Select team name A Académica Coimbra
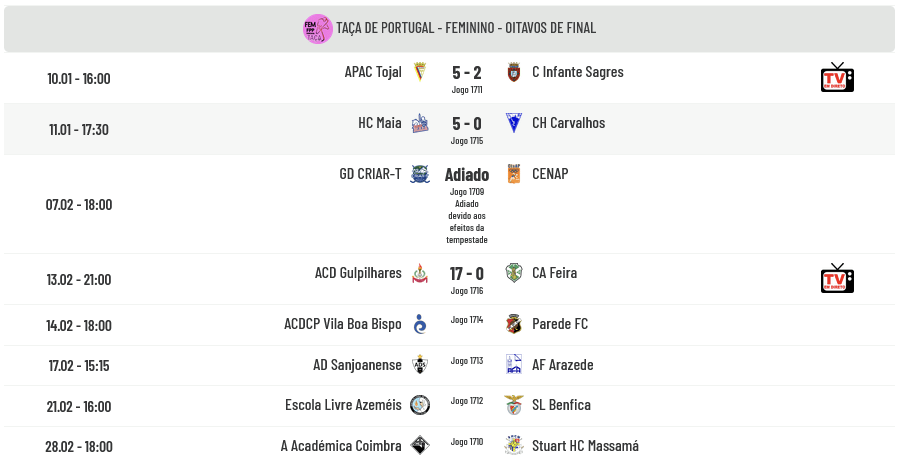Screen dimensions: 902x466 [x=341, y=446]
